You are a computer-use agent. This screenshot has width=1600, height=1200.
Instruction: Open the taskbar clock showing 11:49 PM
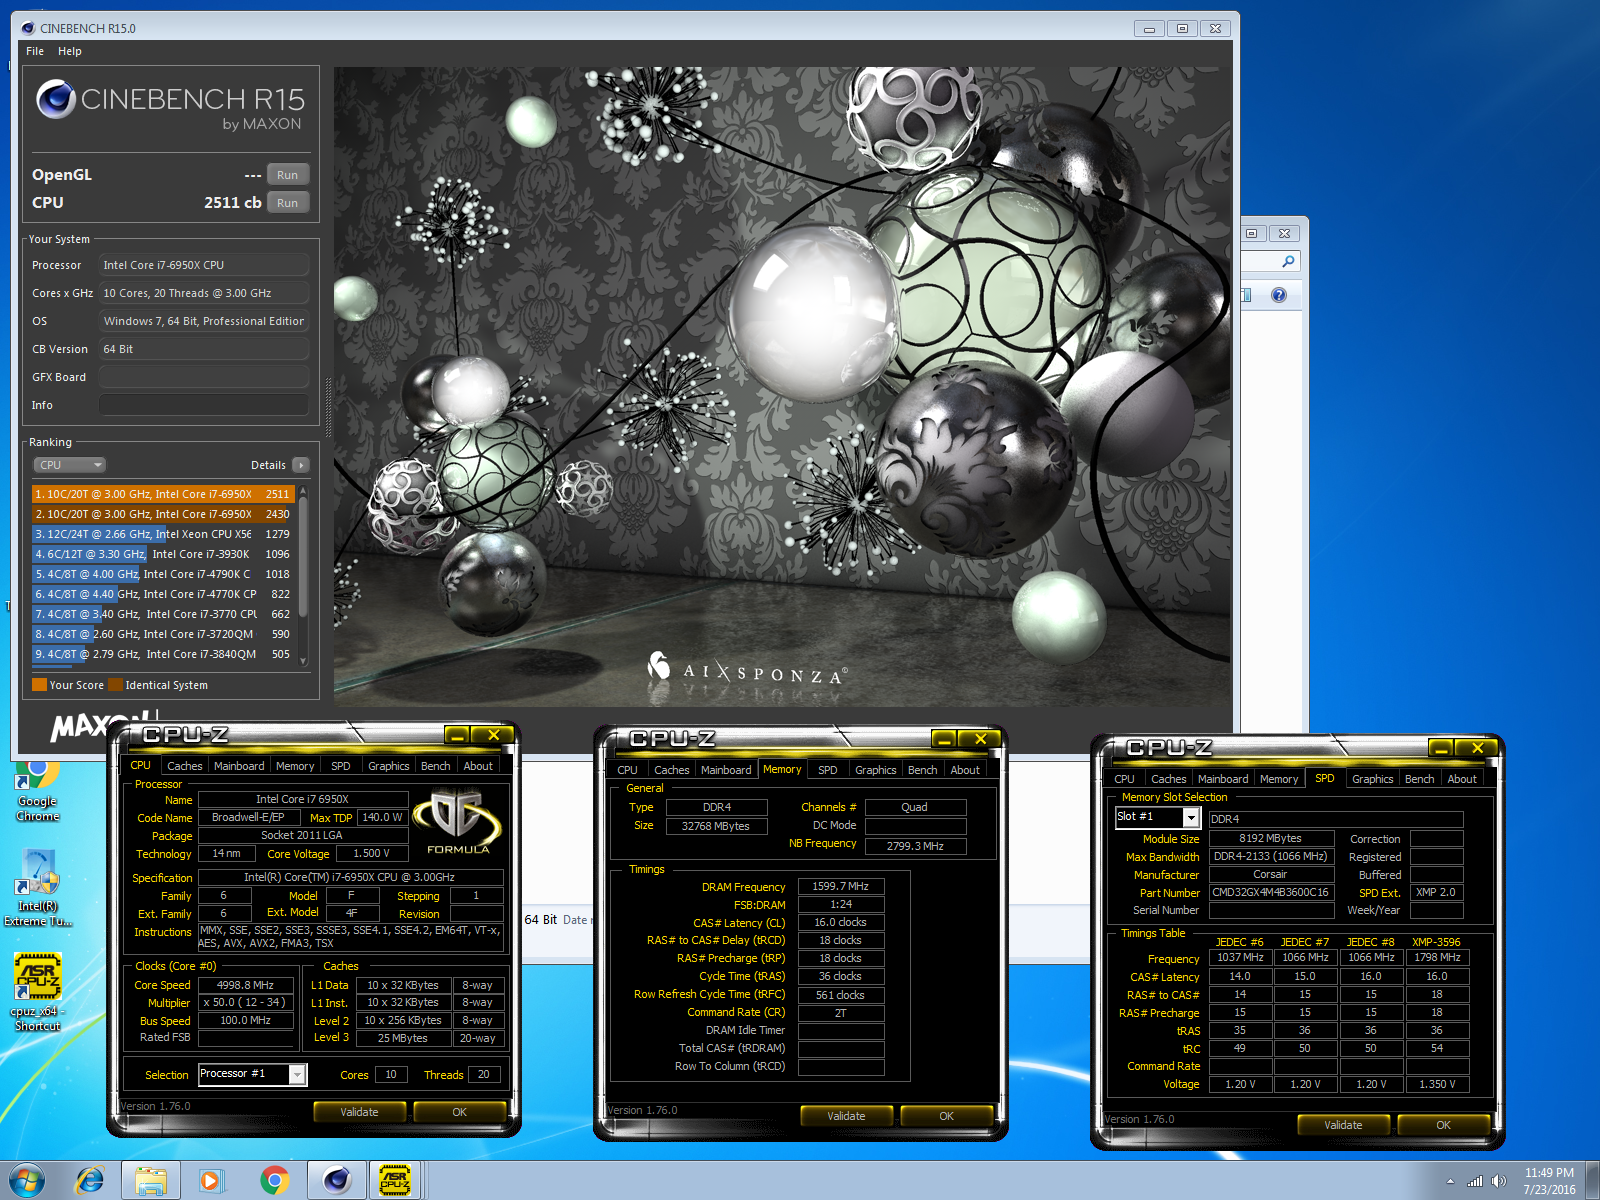click(x=1549, y=1181)
